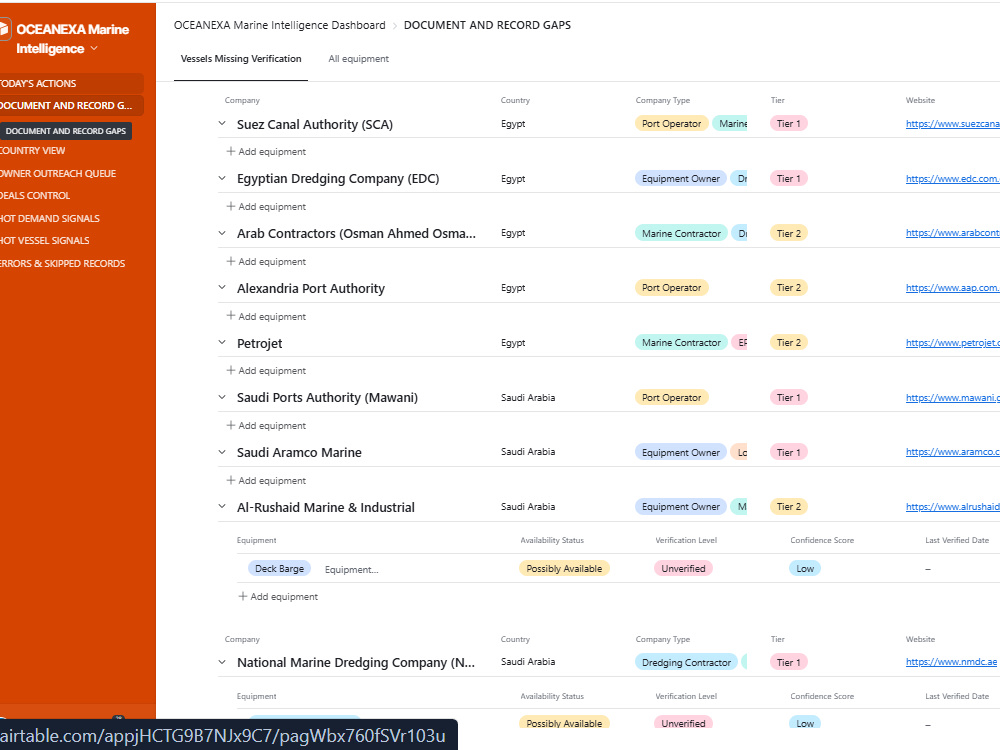Collapse Alexandria Port Authority row
1000x750 pixels.
tap(222, 288)
